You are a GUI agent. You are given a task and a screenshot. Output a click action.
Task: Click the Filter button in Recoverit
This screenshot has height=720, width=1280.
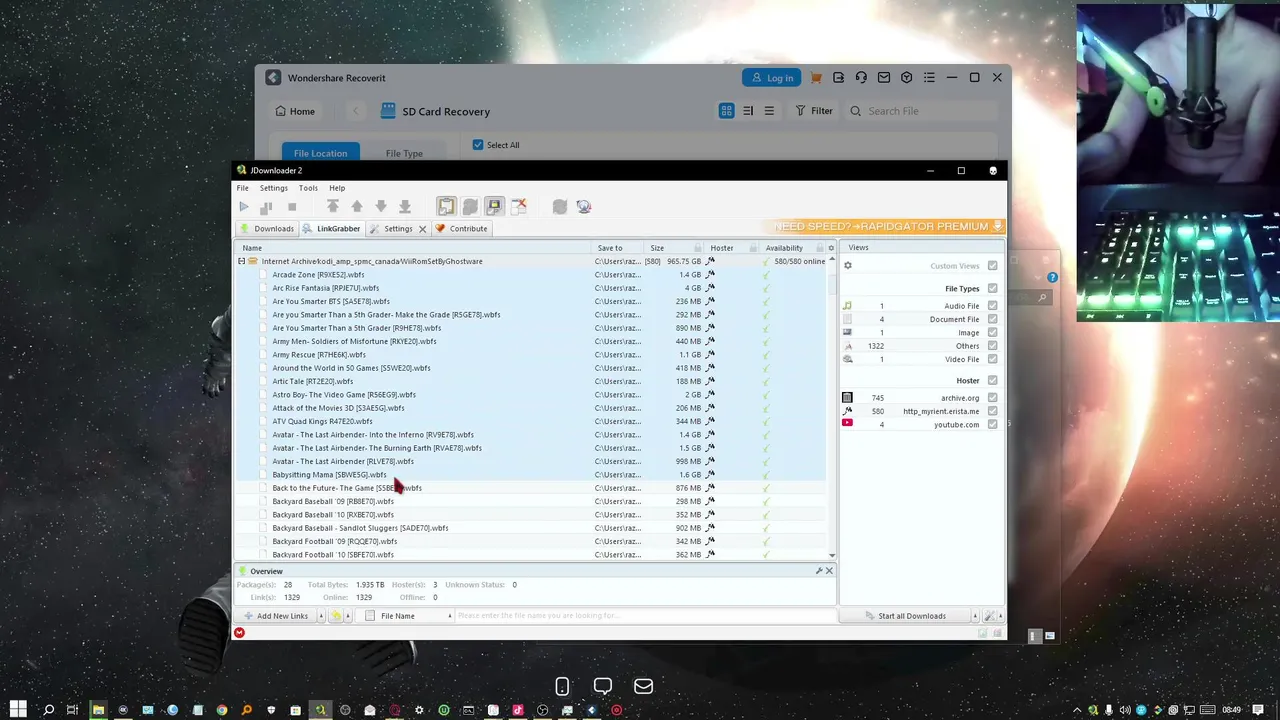813,111
